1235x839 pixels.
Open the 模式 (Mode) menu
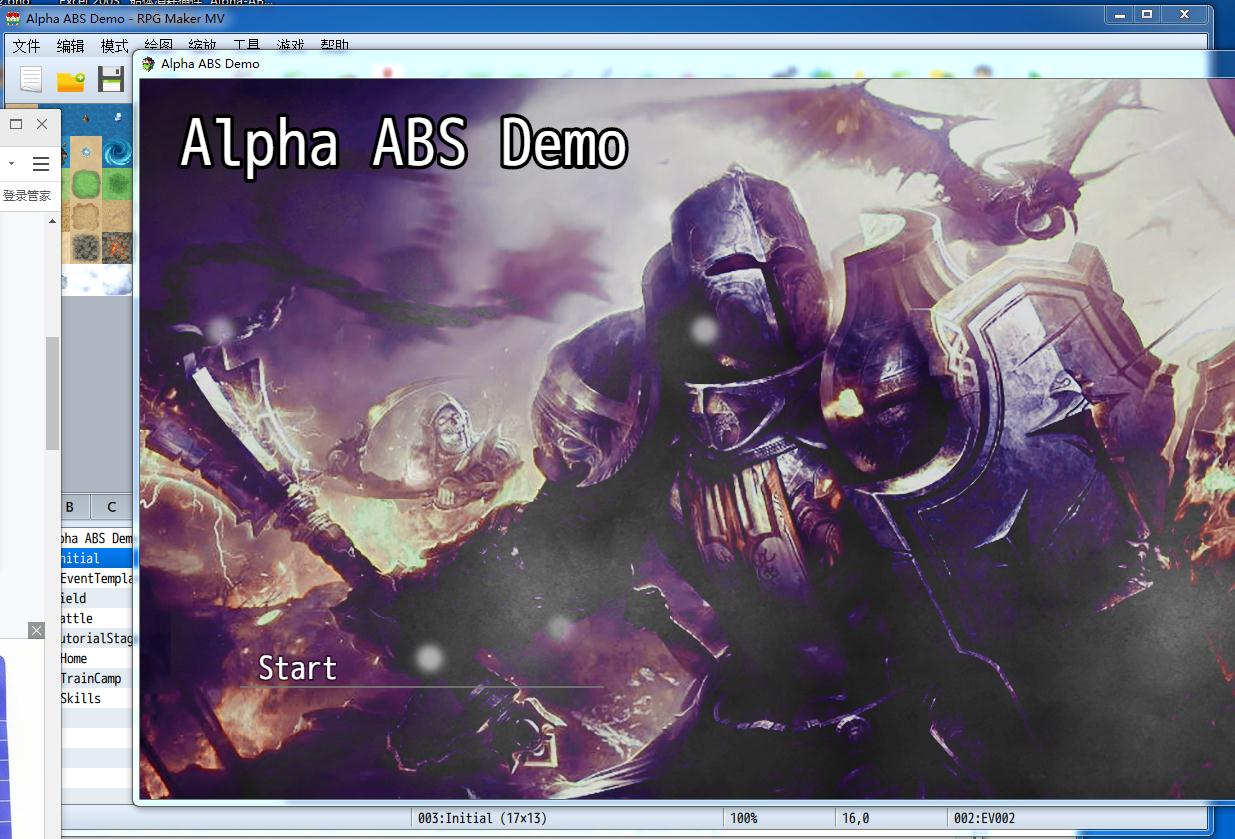114,46
